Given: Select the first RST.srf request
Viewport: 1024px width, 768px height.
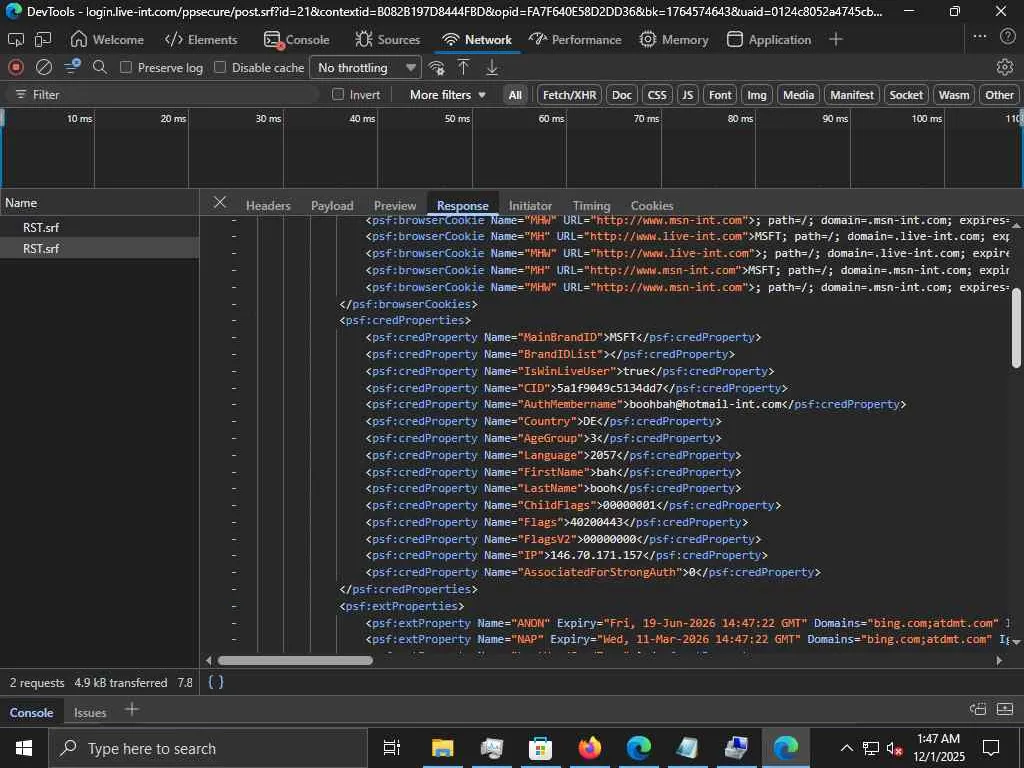Looking at the screenshot, I should click(41, 227).
